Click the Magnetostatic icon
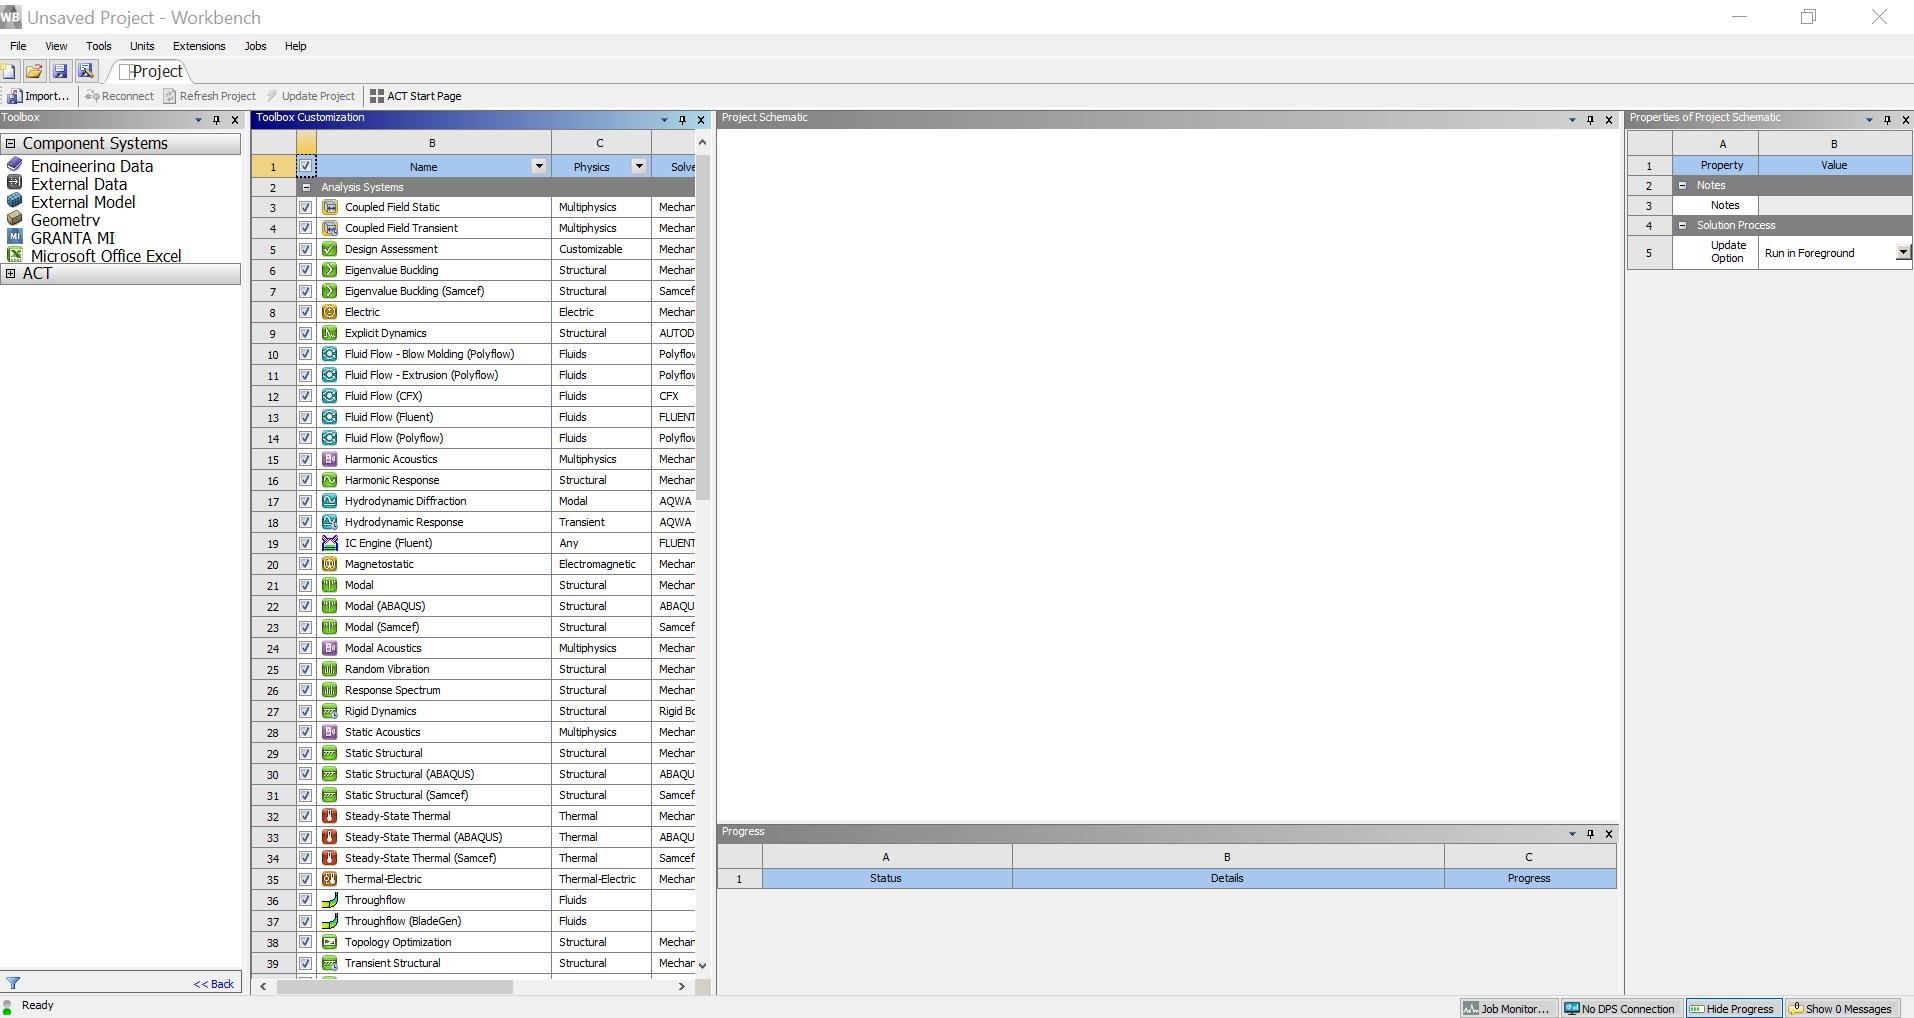Screen dimensions: 1914x1018 pyautogui.click(x=329, y=564)
